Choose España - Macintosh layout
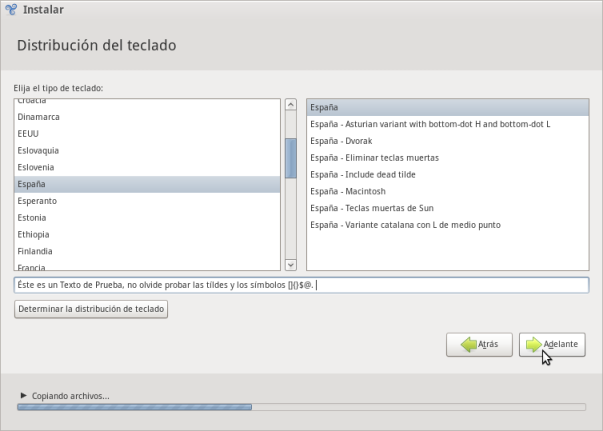 click(x=448, y=191)
